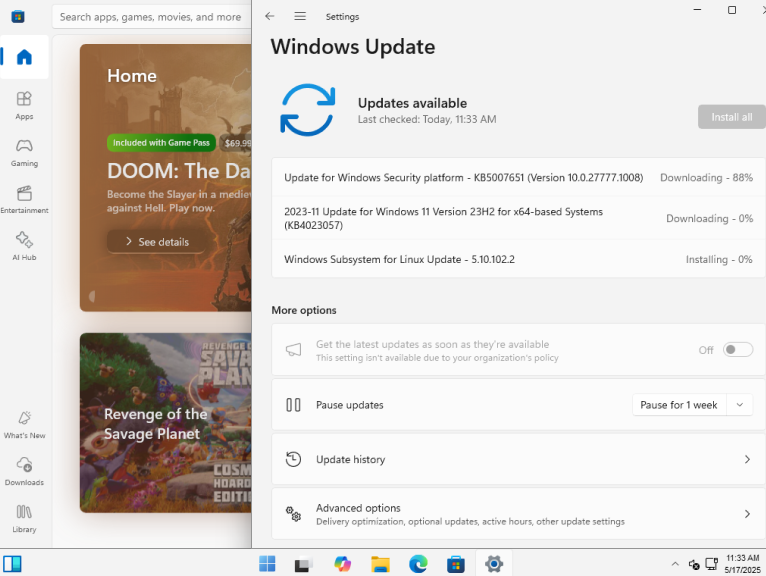Viewport: 766px width, 576px height.
Task: Open Downloads in Store sidebar
Action: click(24, 471)
